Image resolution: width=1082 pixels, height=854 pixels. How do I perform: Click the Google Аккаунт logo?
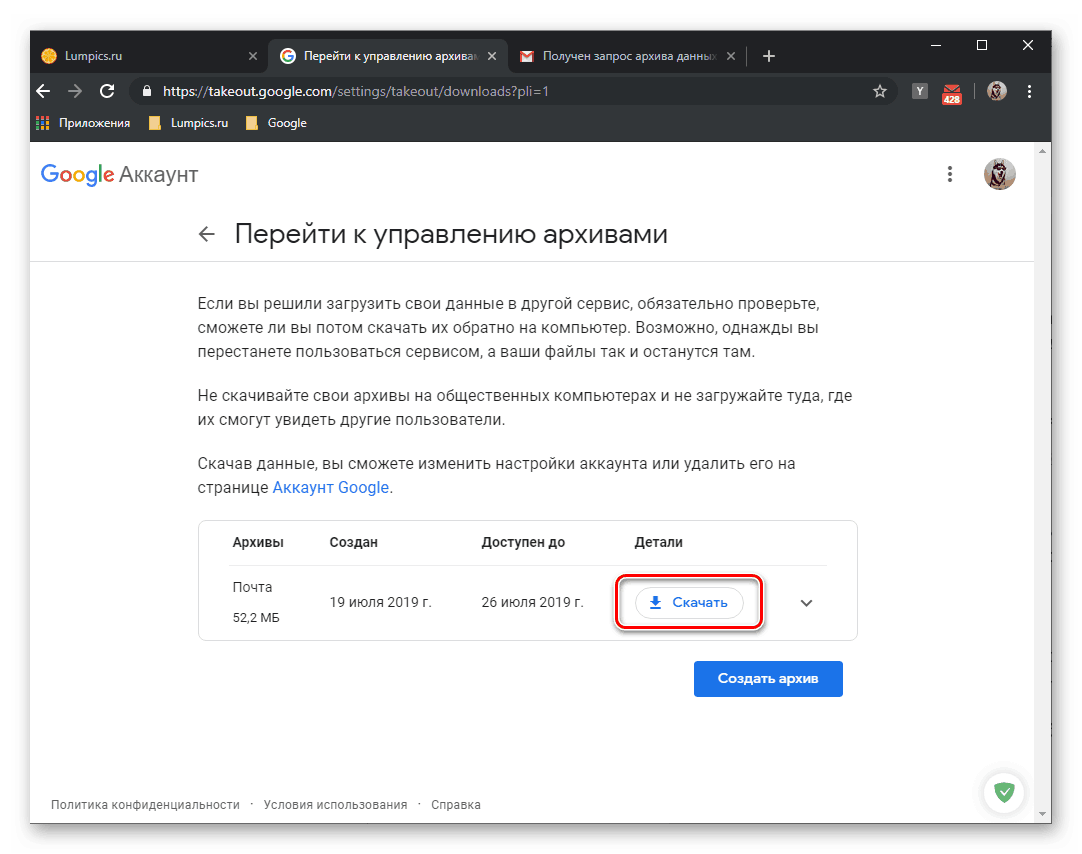pyautogui.click(x=119, y=175)
